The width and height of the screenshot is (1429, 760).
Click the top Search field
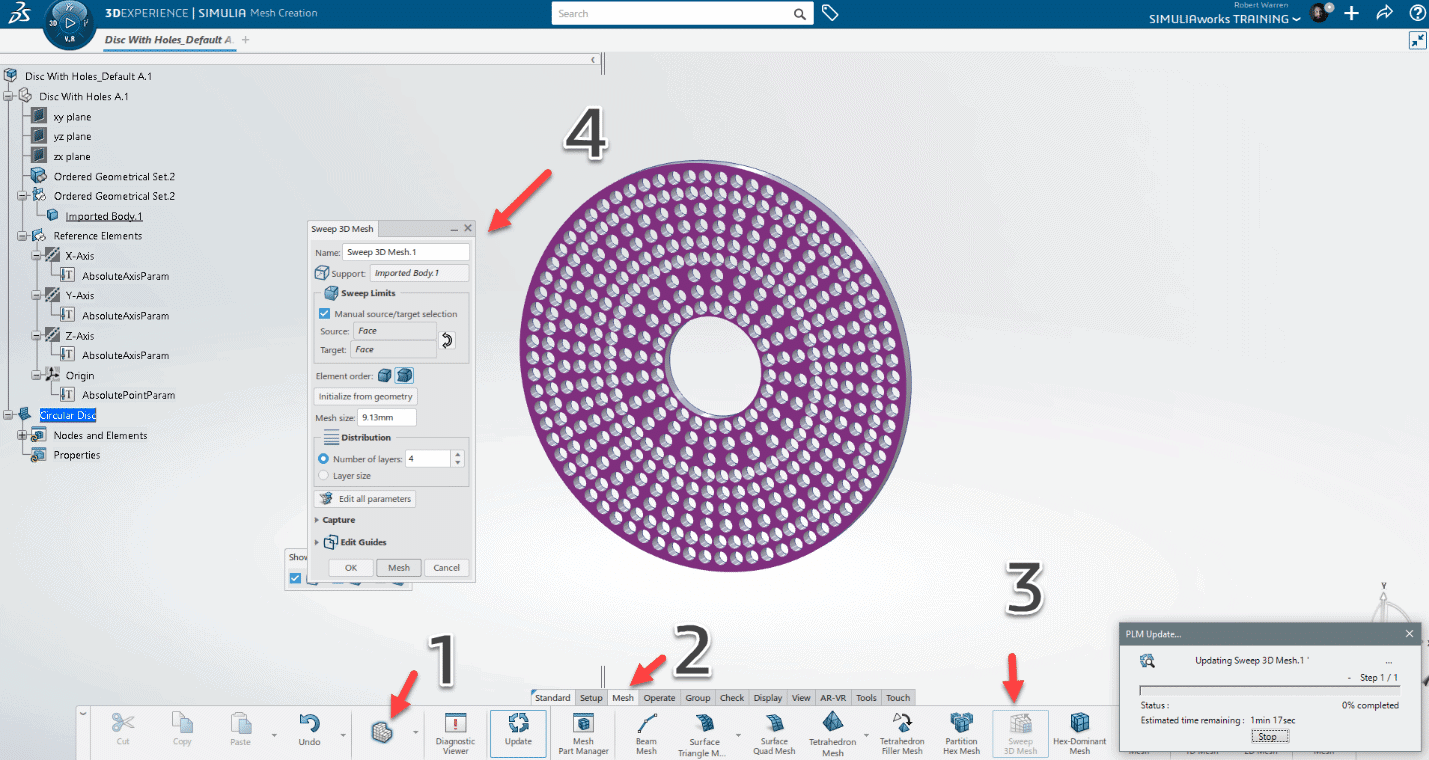pos(671,14)
